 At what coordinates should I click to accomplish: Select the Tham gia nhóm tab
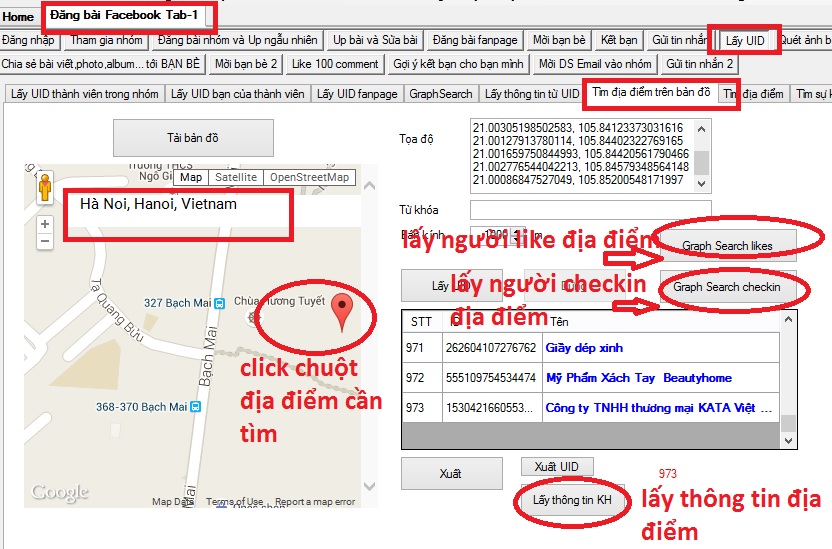(x=107, y=40)
